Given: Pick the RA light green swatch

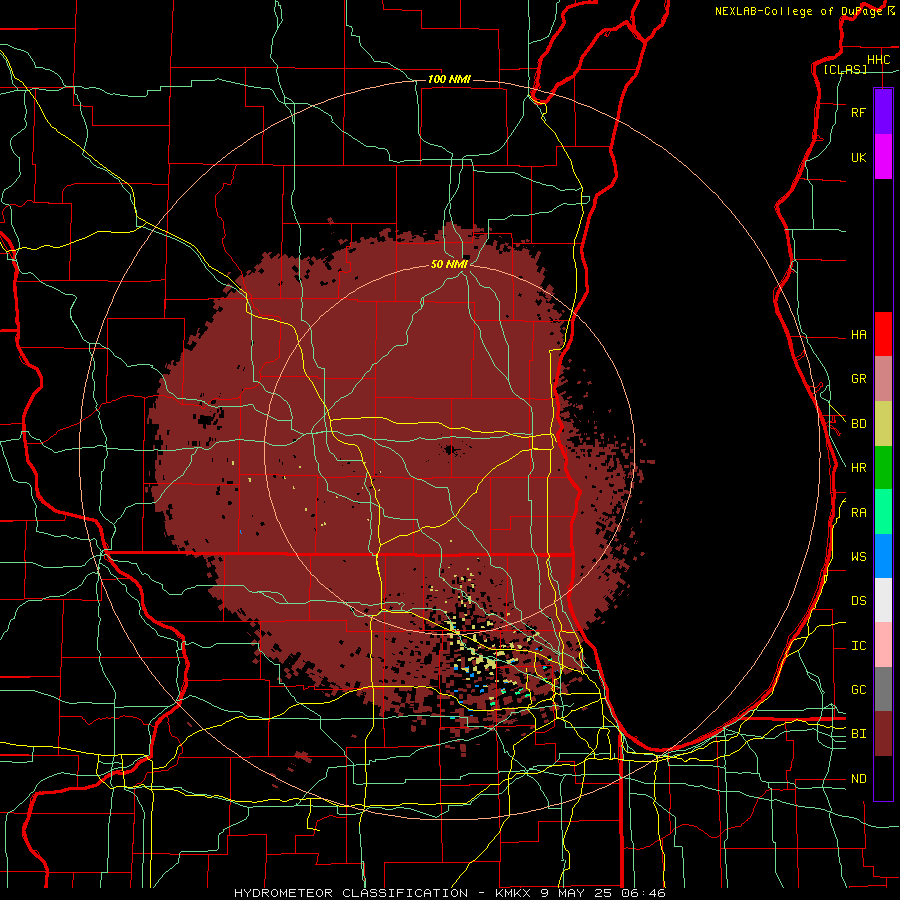Looking at the screenshot, I should [x=883, y=512].
